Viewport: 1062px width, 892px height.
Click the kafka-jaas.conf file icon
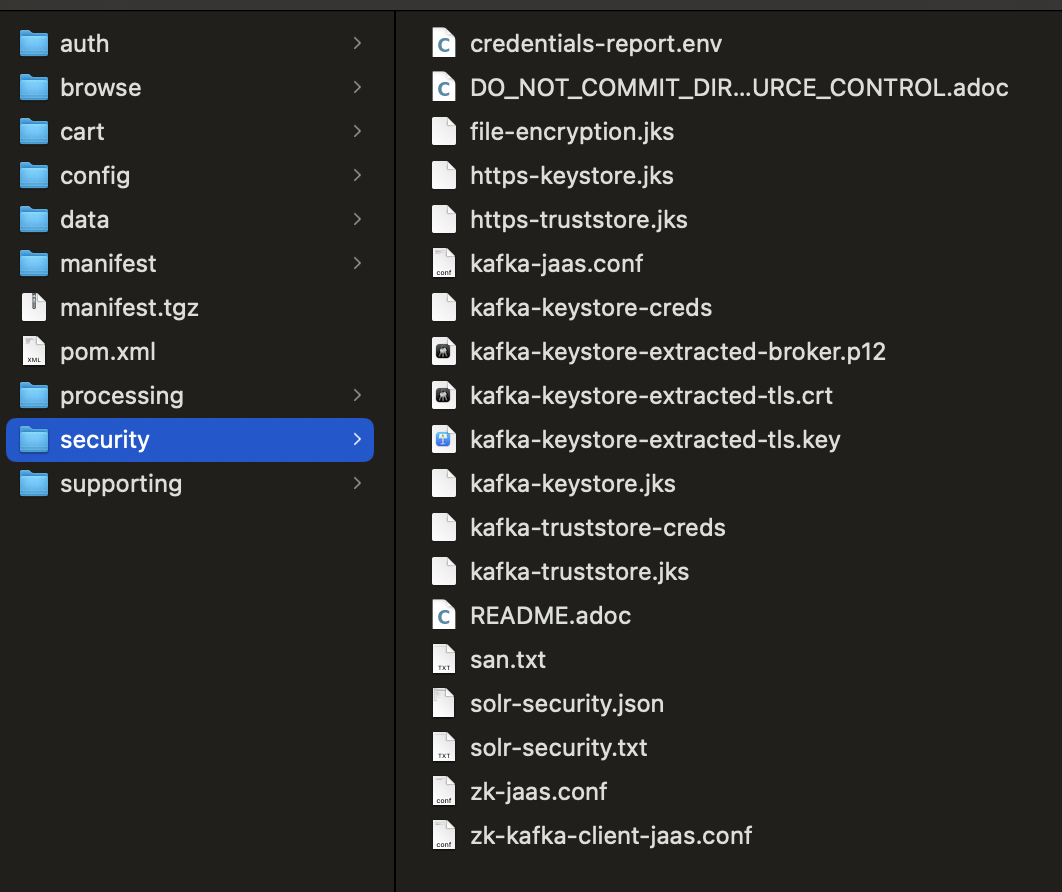pyautogui.click(x=444, y=264)
